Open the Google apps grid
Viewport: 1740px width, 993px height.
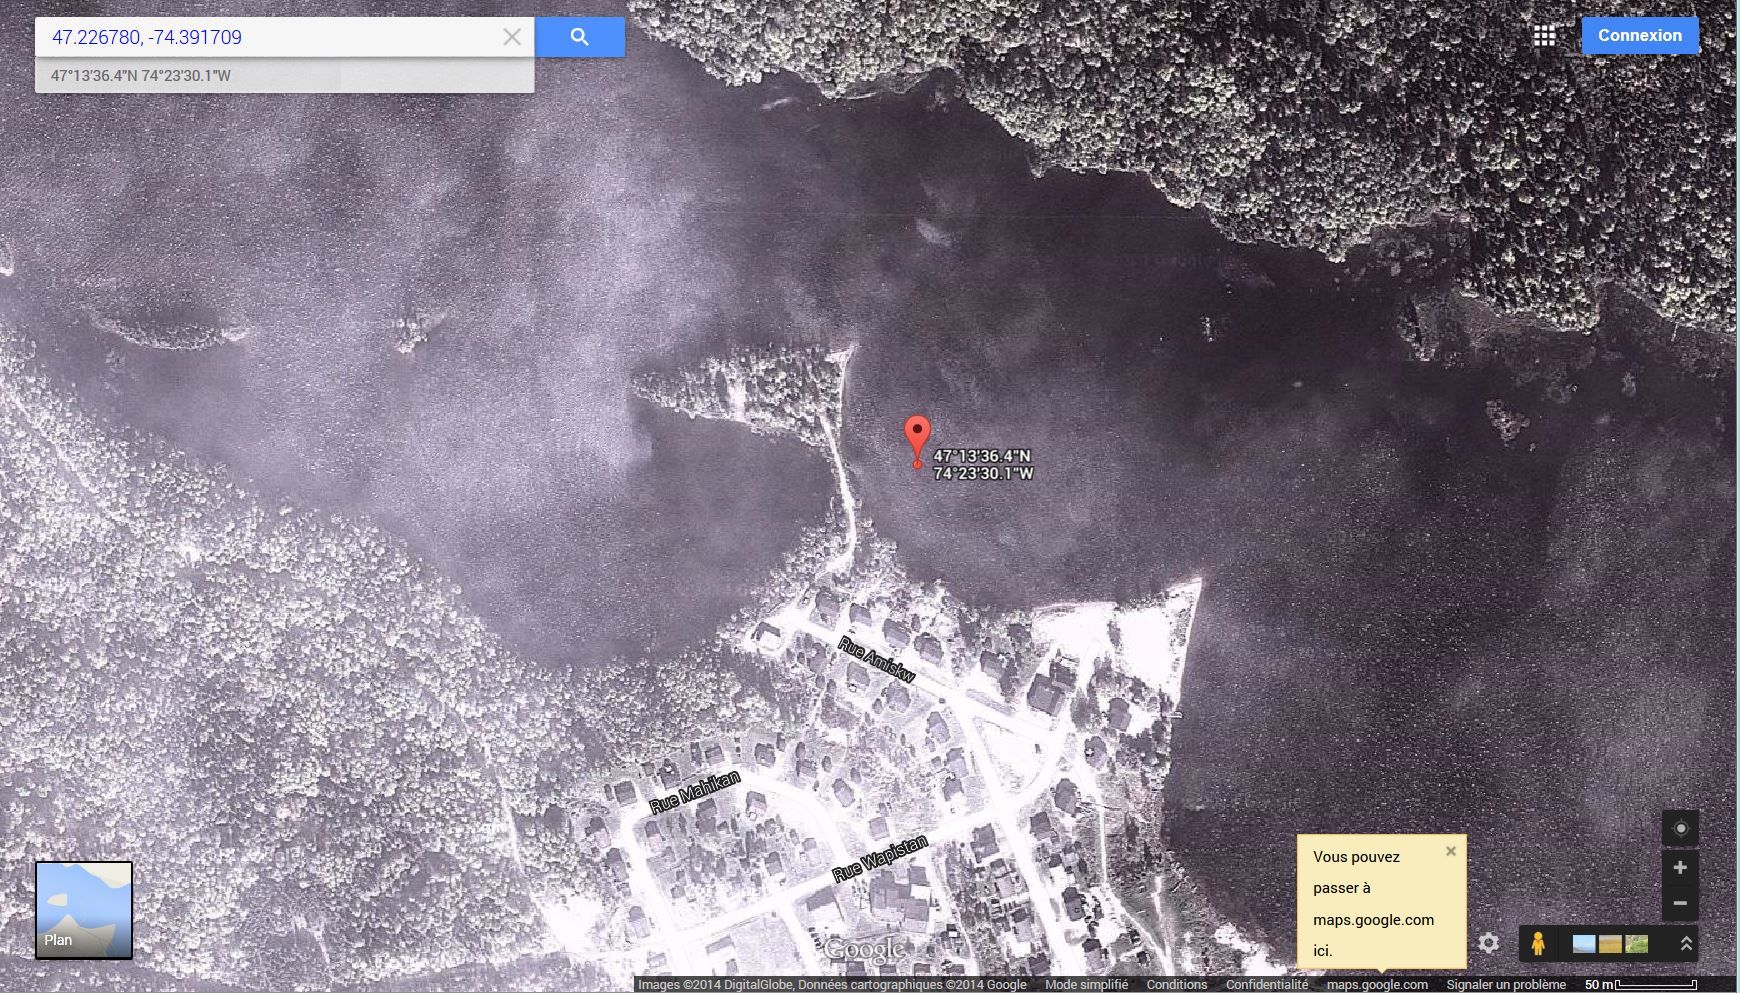click(x=1544, y=36)
